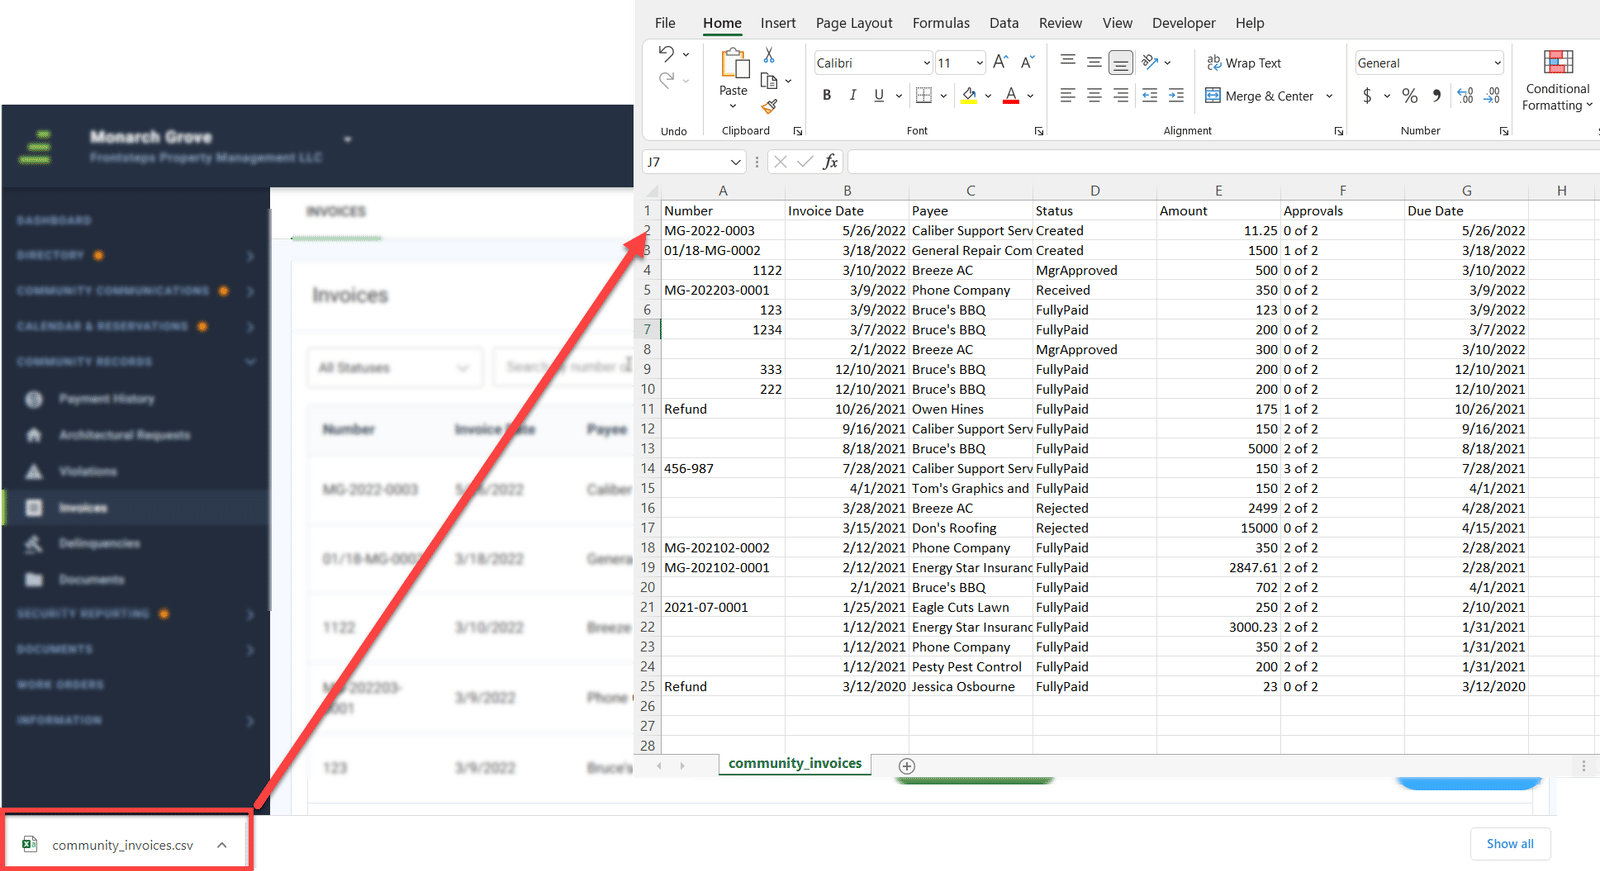Toggle Italic formatting

click(x=852, y=96)
